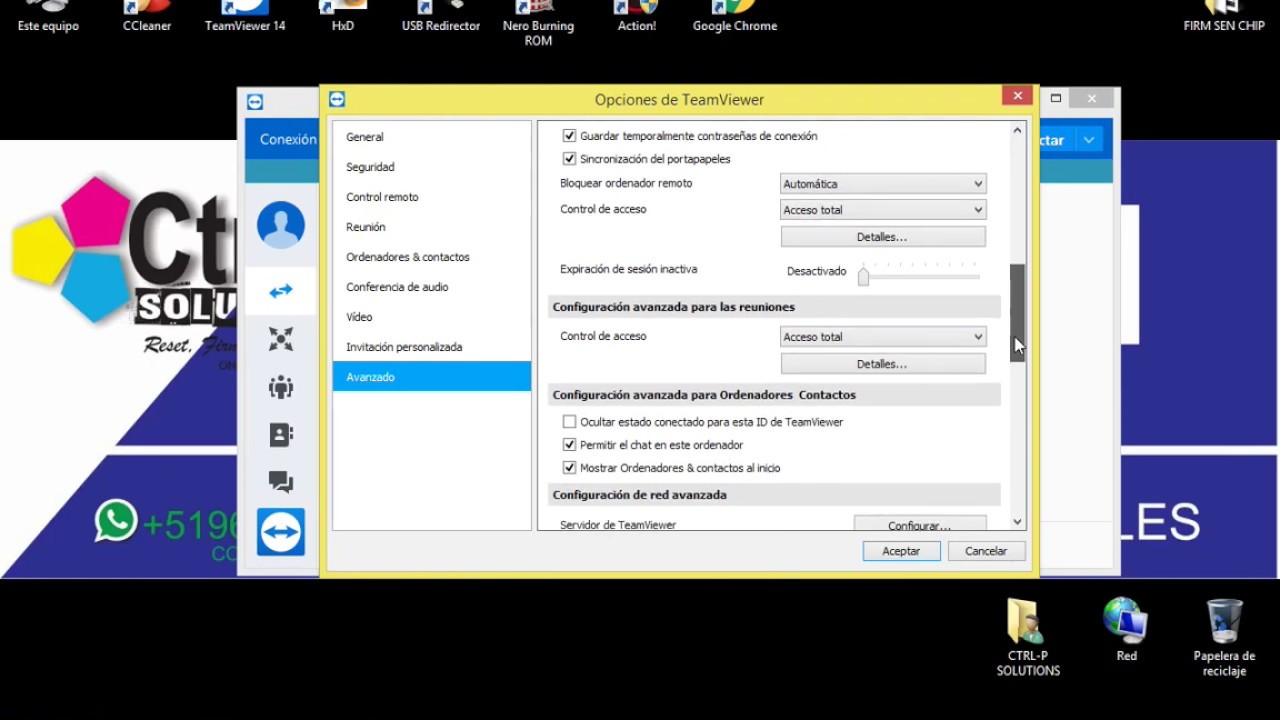Open remote control Control de acceso dropdown

coord(883,210)
